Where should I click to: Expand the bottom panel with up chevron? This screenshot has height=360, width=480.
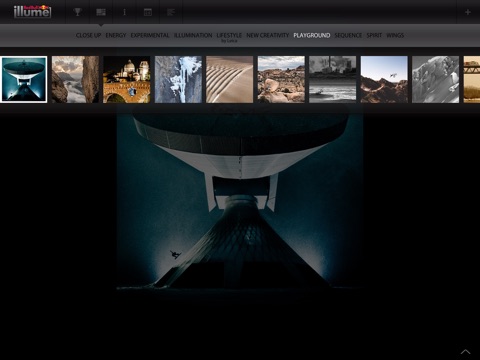point(466,351)
